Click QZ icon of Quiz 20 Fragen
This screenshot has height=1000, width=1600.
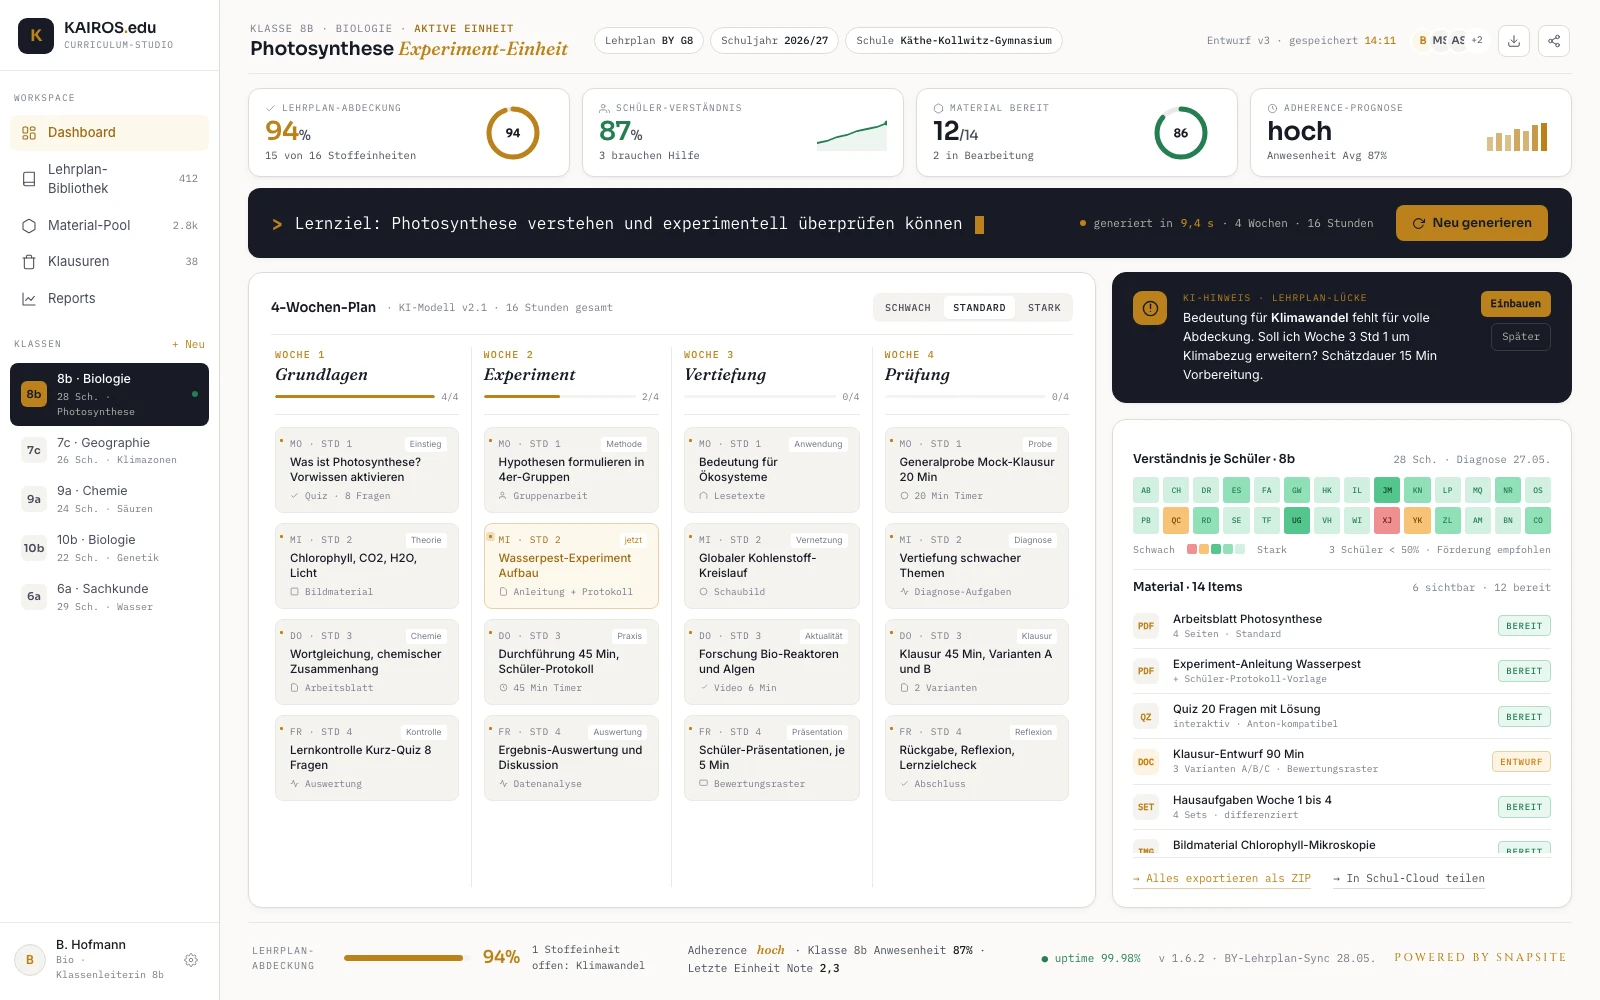(x=1146, y=717)
